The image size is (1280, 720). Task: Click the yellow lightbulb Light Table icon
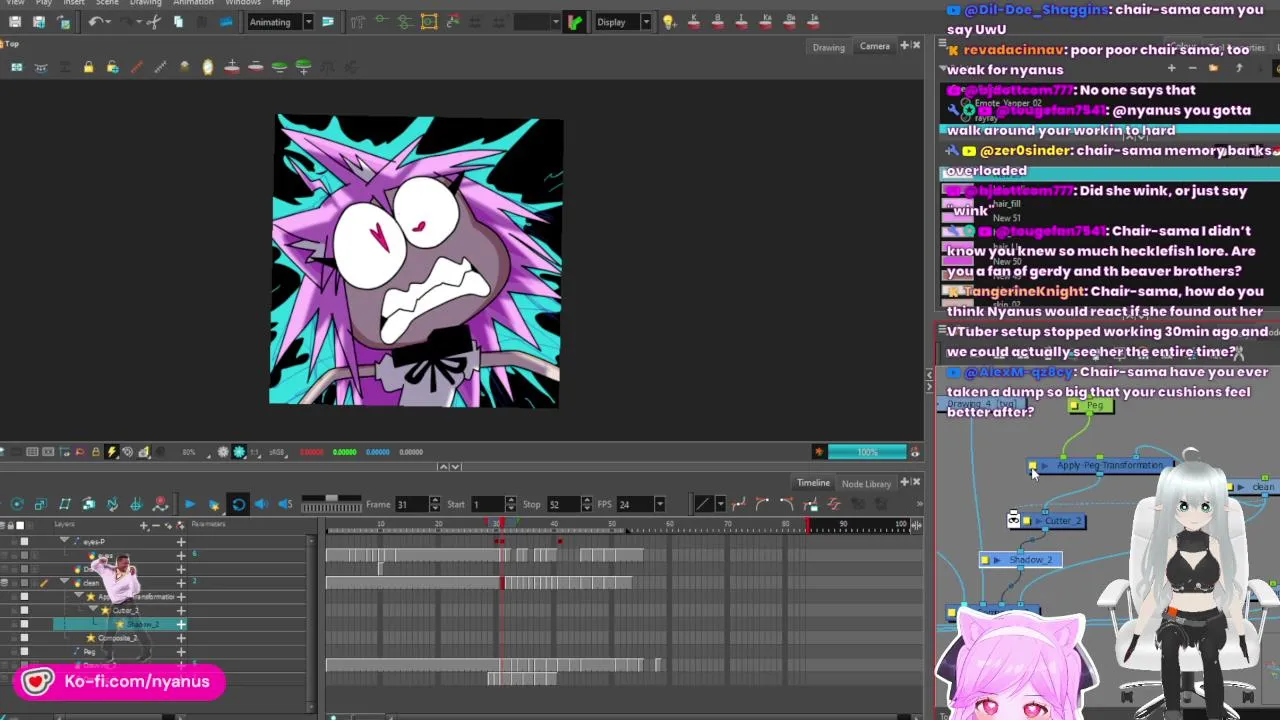[669, 22]
